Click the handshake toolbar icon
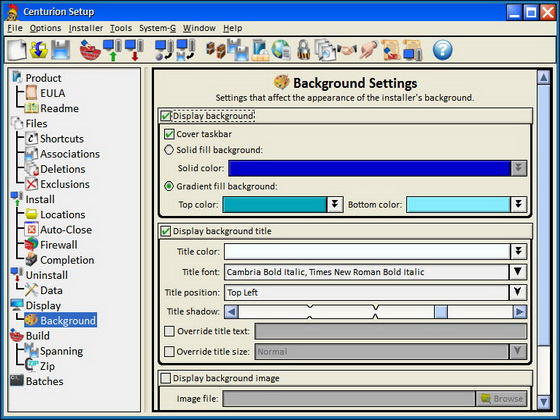 pyautogui.click(x=346, y=50)
